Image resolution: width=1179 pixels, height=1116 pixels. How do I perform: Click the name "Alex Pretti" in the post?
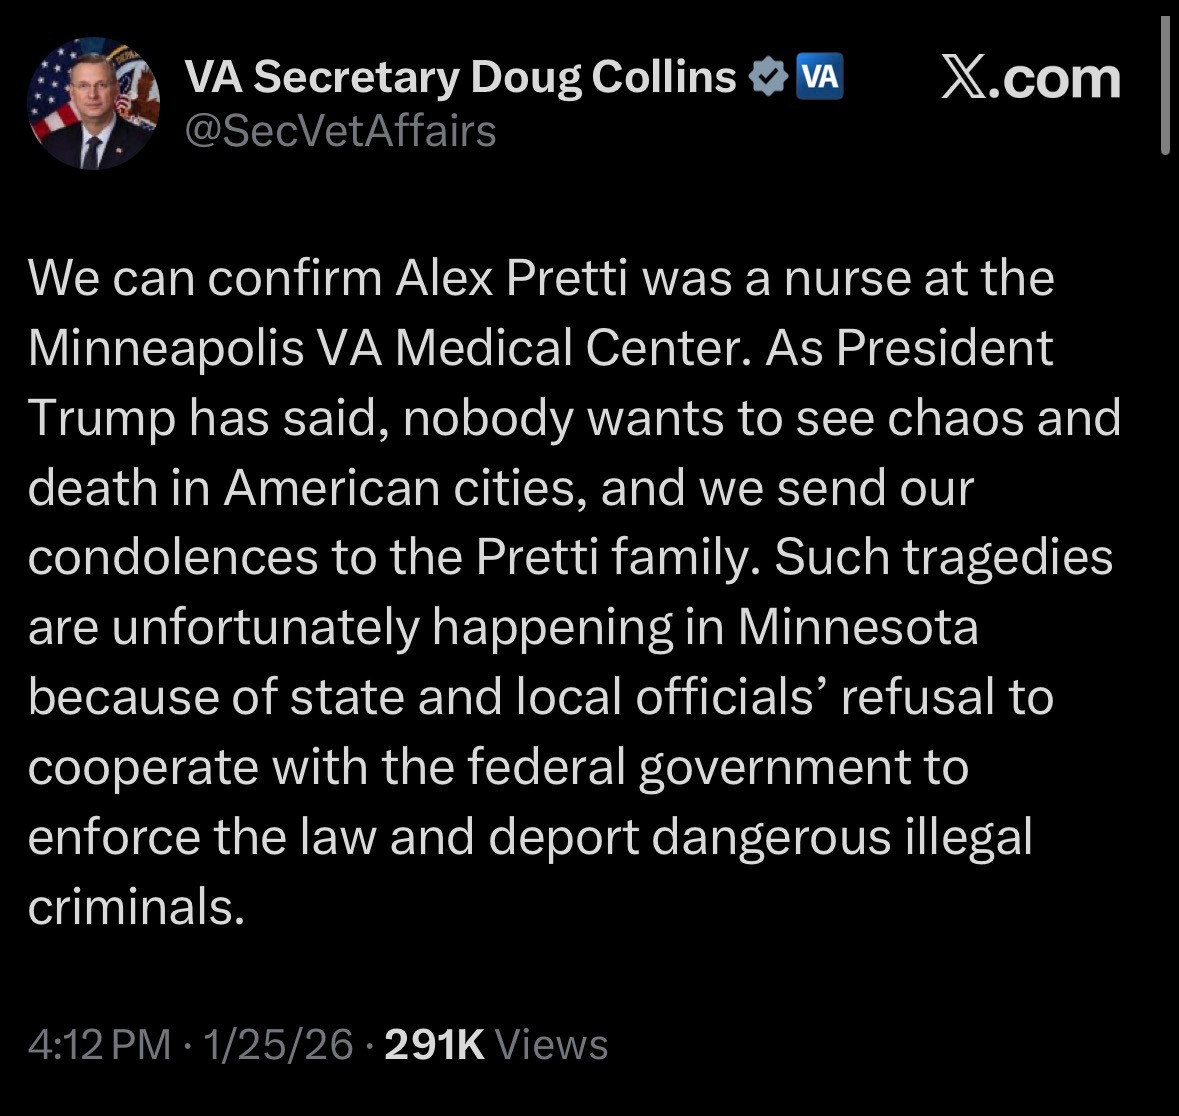click(x=512, y=279)
